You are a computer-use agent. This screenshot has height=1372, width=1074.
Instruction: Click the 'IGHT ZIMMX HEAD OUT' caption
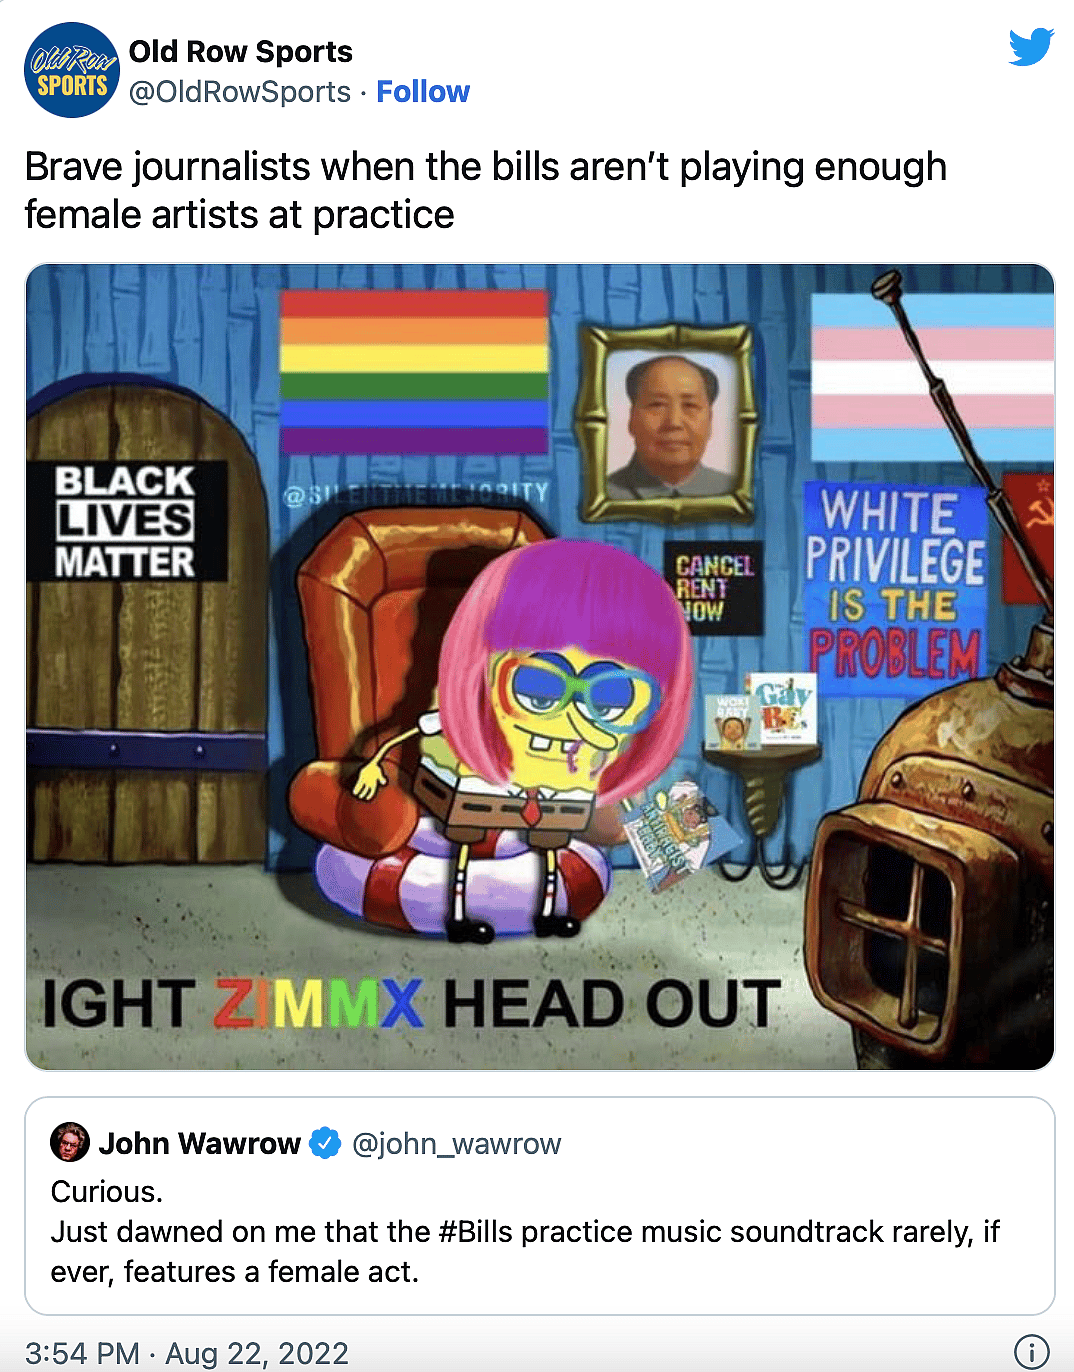click(x=411, y=1003)
